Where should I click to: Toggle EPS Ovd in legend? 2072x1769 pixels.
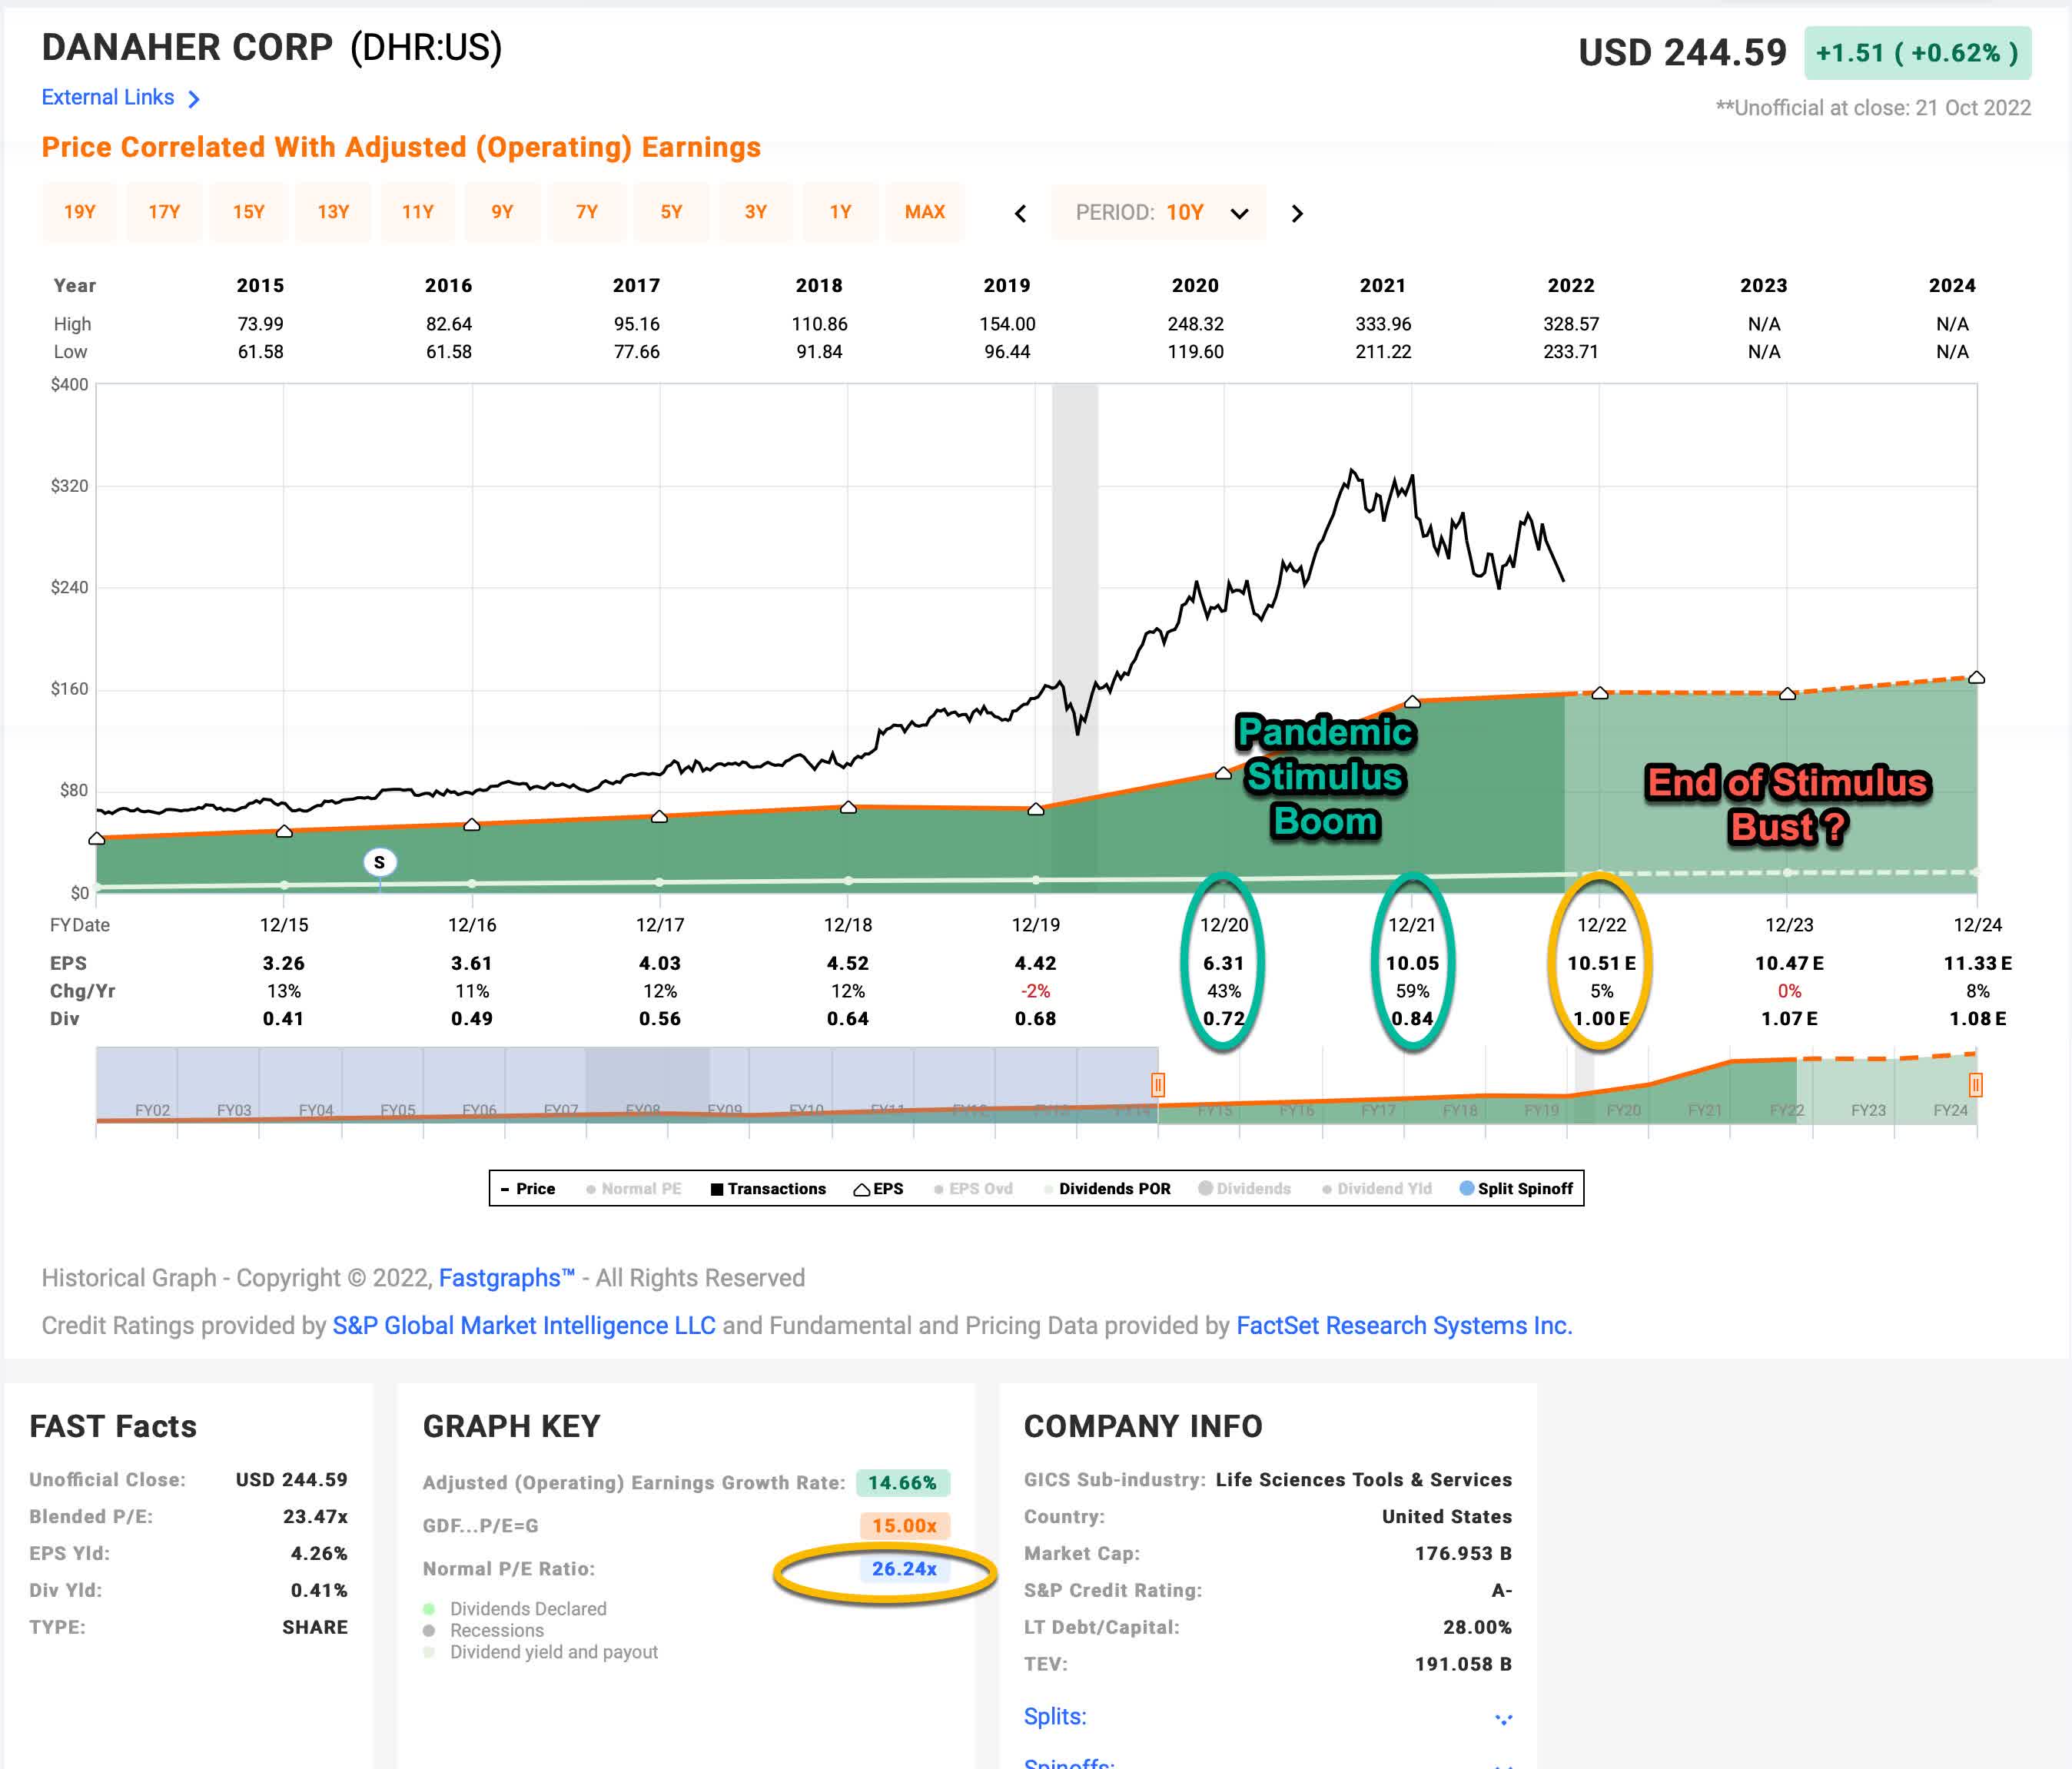click(x=973, y=1188)
